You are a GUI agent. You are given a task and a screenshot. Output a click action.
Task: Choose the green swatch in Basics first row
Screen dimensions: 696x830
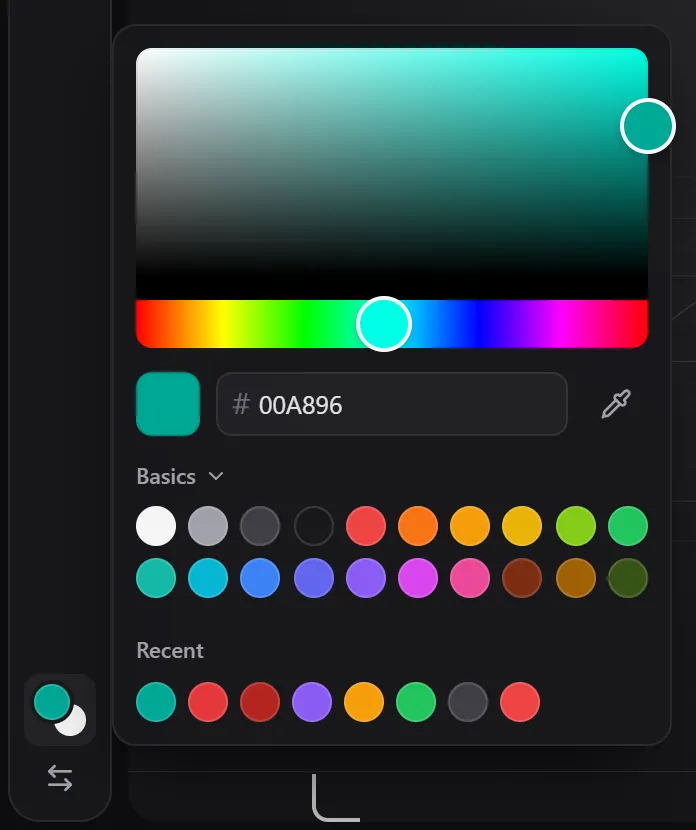pos(628,526)
